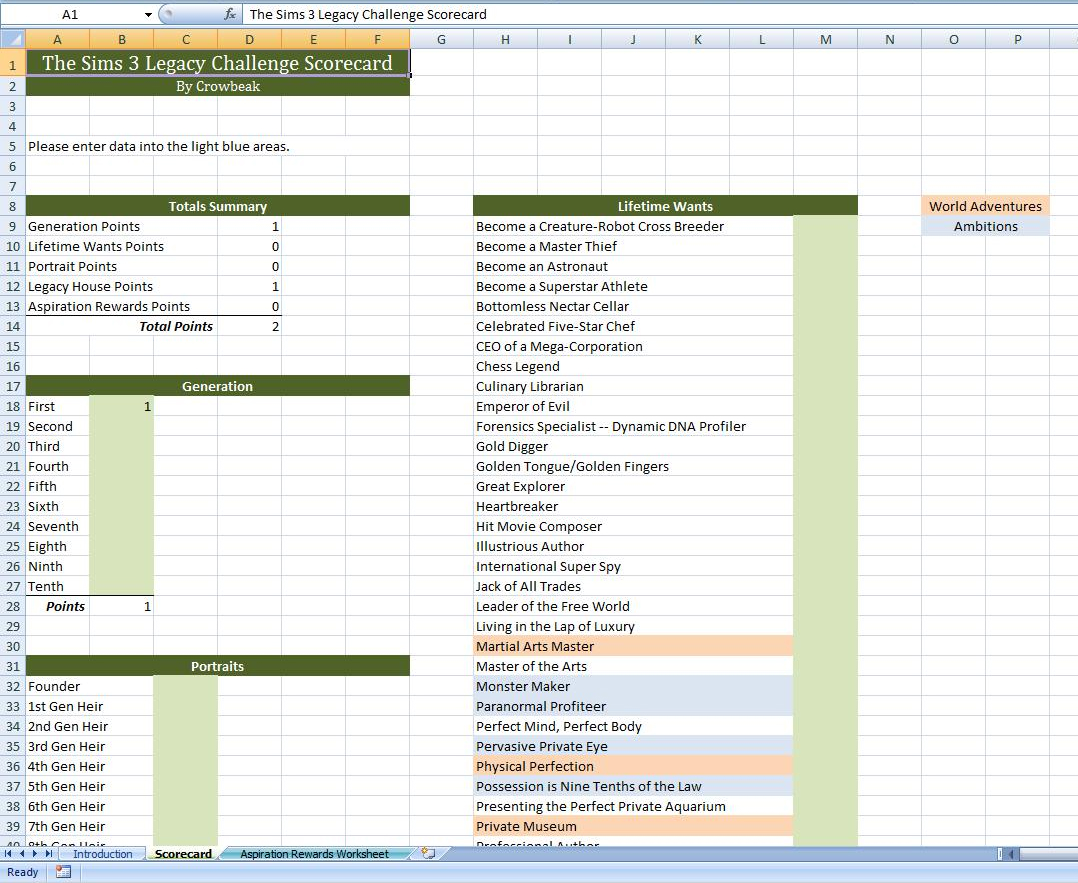Click the Name Box showing A1
The height and width of the screenshot is (883, 1078).
(69, 14)
